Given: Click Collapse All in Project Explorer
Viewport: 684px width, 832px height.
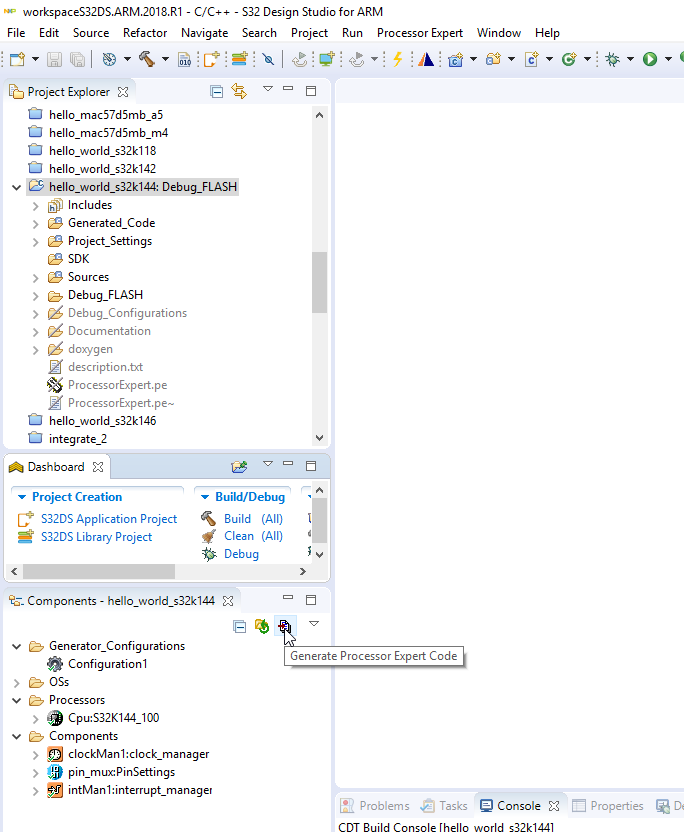Looking at the screenshot, I should tap(217, 92).
